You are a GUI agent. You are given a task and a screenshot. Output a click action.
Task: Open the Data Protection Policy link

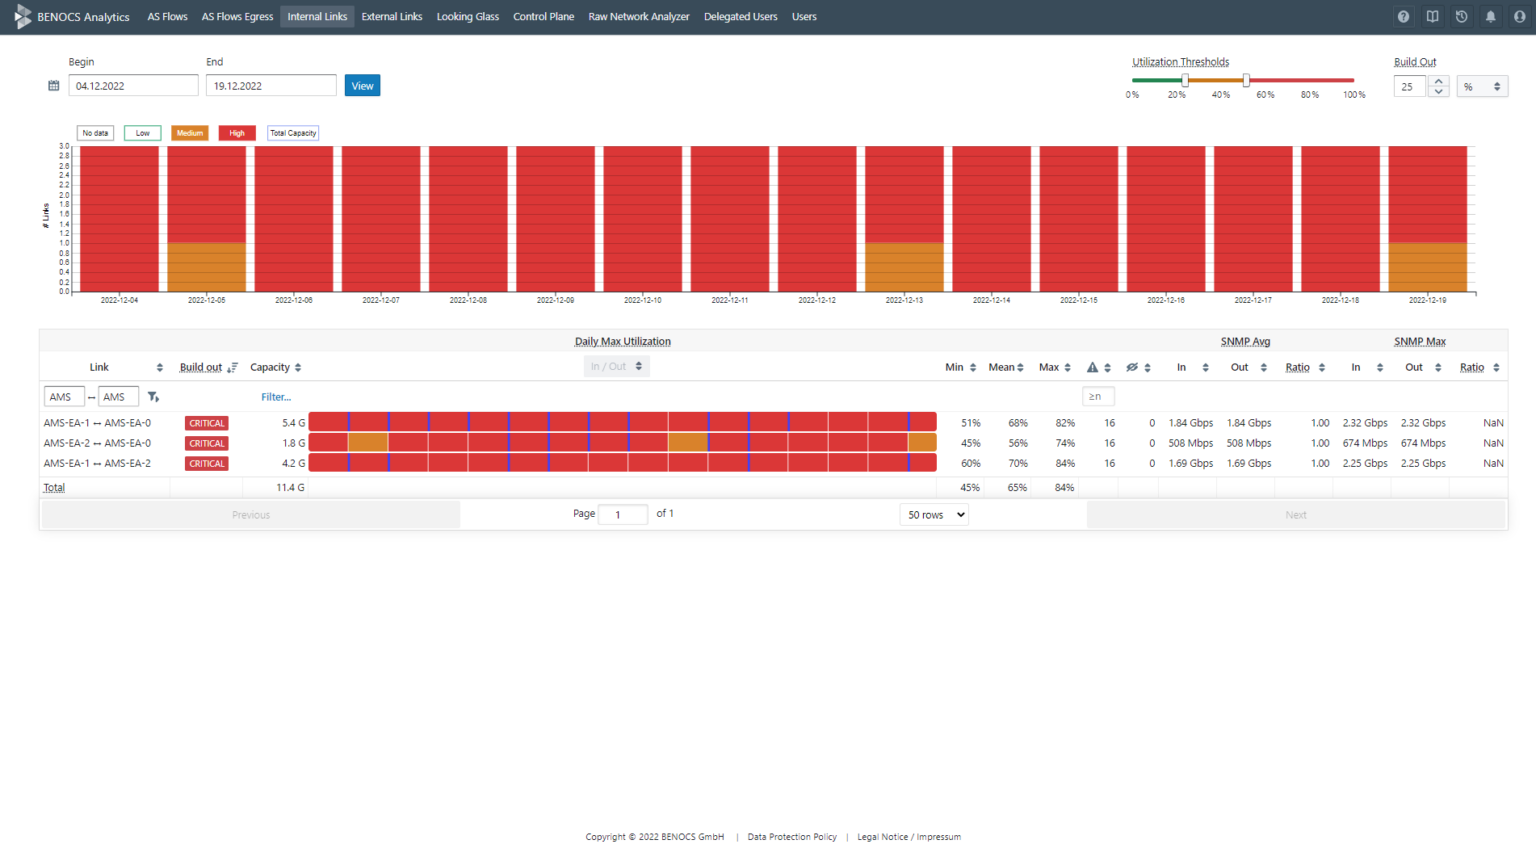tap(792, 837)
